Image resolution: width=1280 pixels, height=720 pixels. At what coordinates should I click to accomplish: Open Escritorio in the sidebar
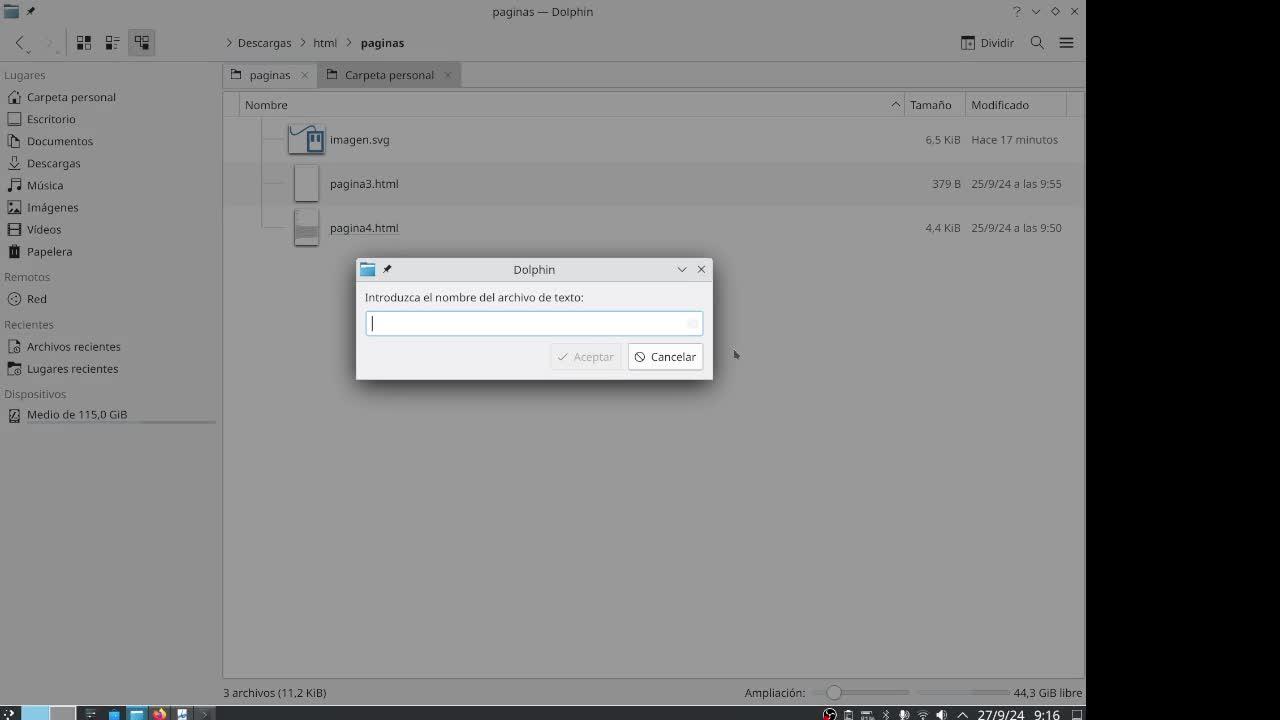[x=51, y=119]
